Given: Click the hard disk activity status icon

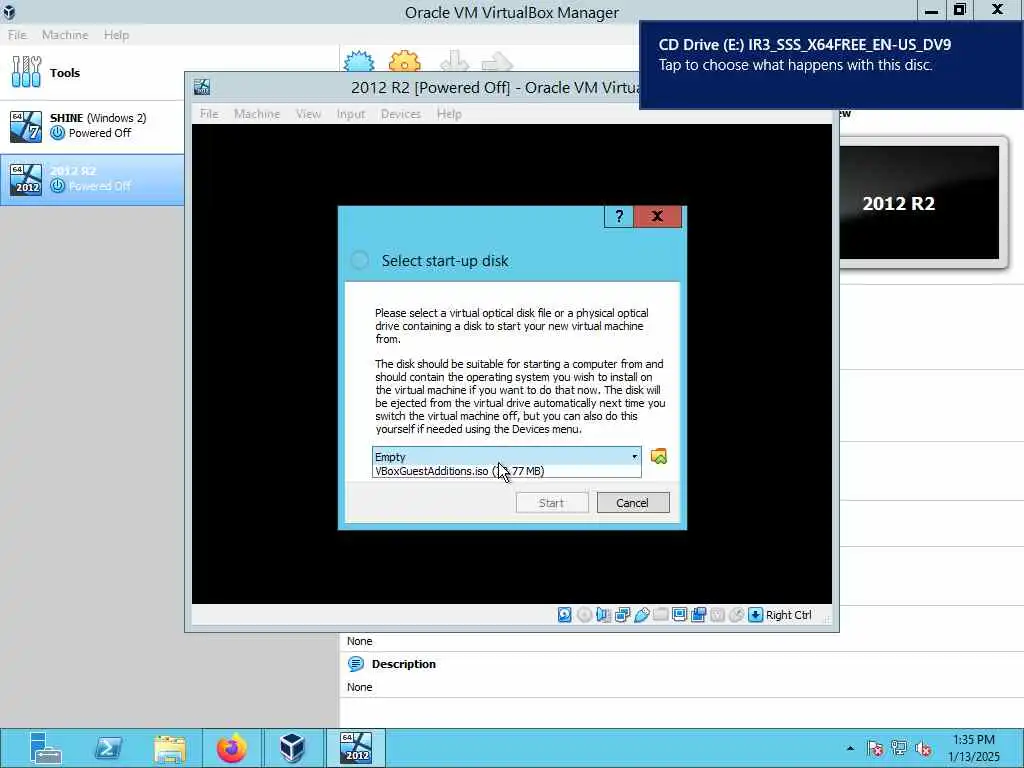Looking at the screenshot, I should click(x=565, y=615).
